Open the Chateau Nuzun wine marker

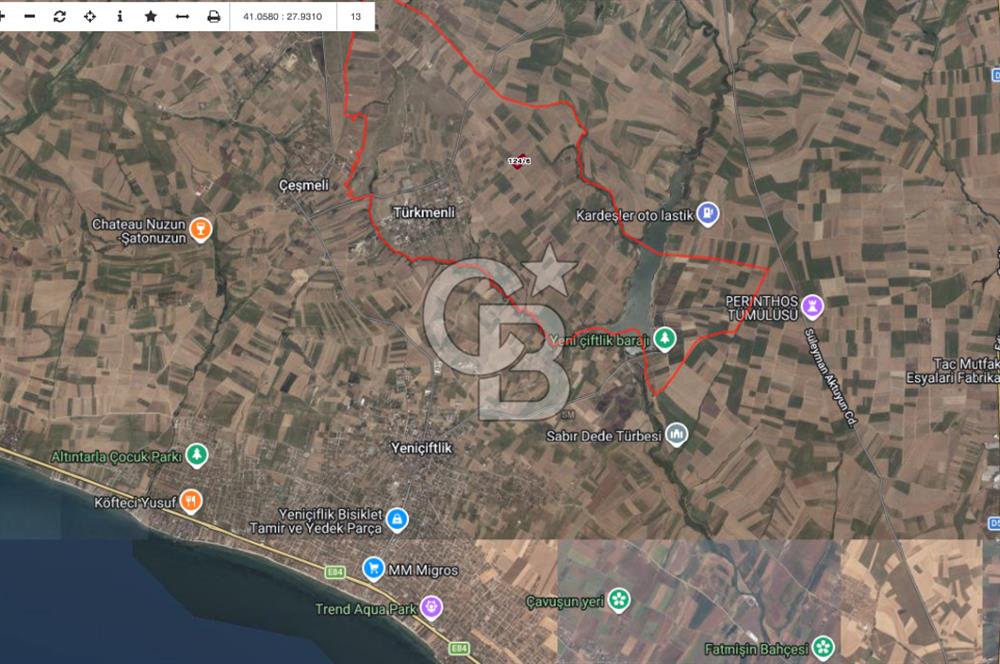200,230
